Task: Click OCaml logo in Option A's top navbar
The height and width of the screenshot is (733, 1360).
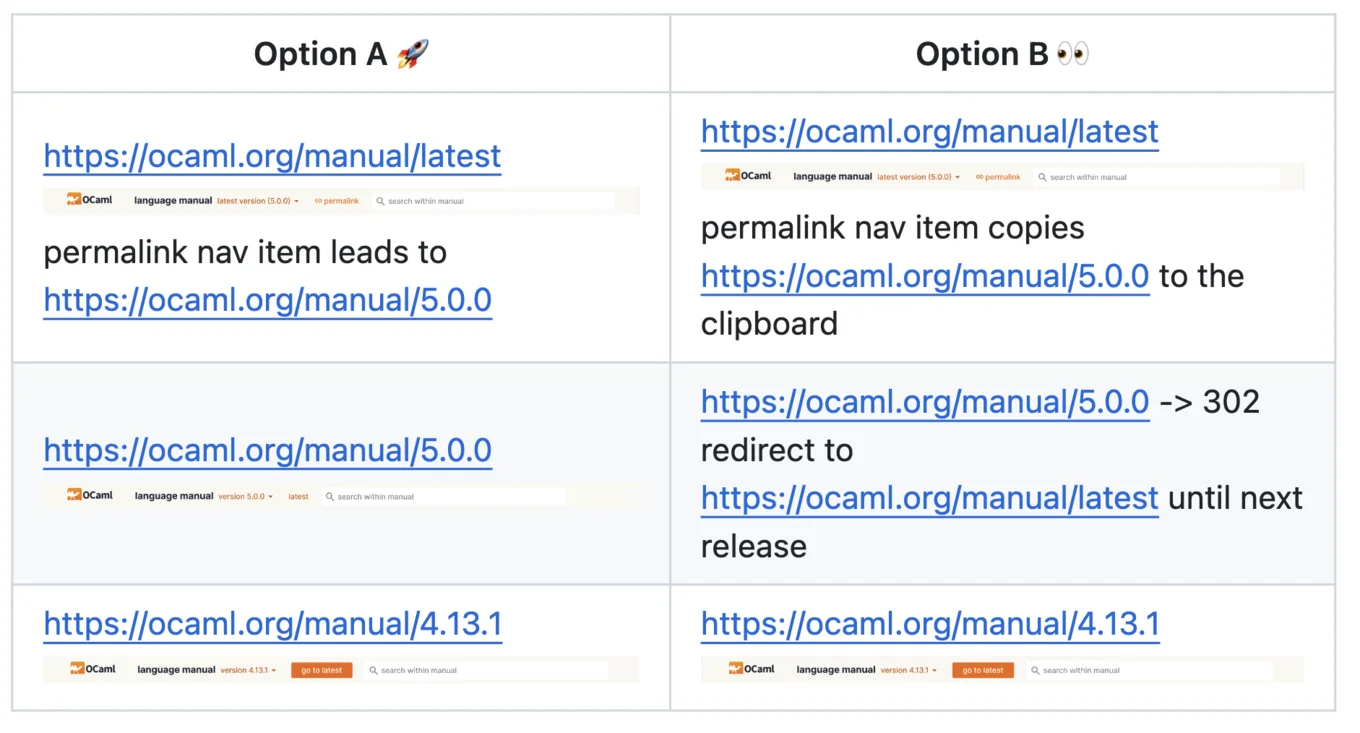Action: pyautogui.click(x=89, y=200)
